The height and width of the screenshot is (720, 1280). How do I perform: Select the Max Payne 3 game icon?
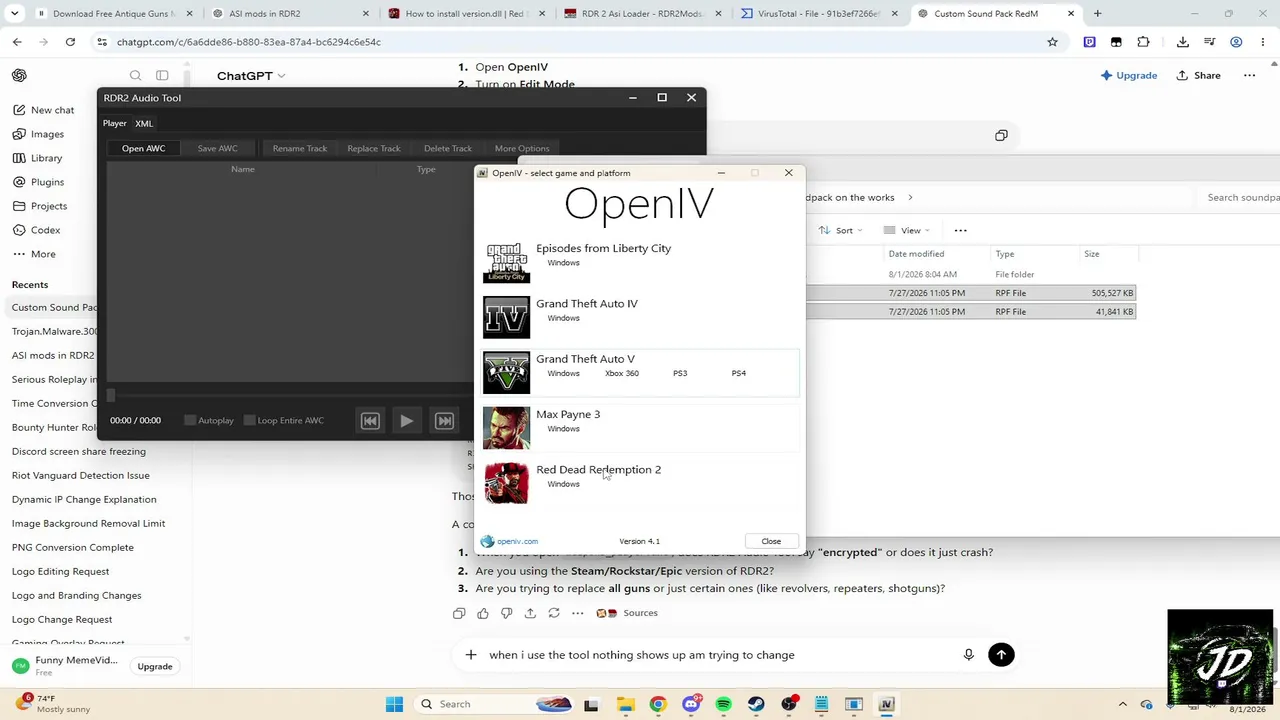click(x=506, y=428)
